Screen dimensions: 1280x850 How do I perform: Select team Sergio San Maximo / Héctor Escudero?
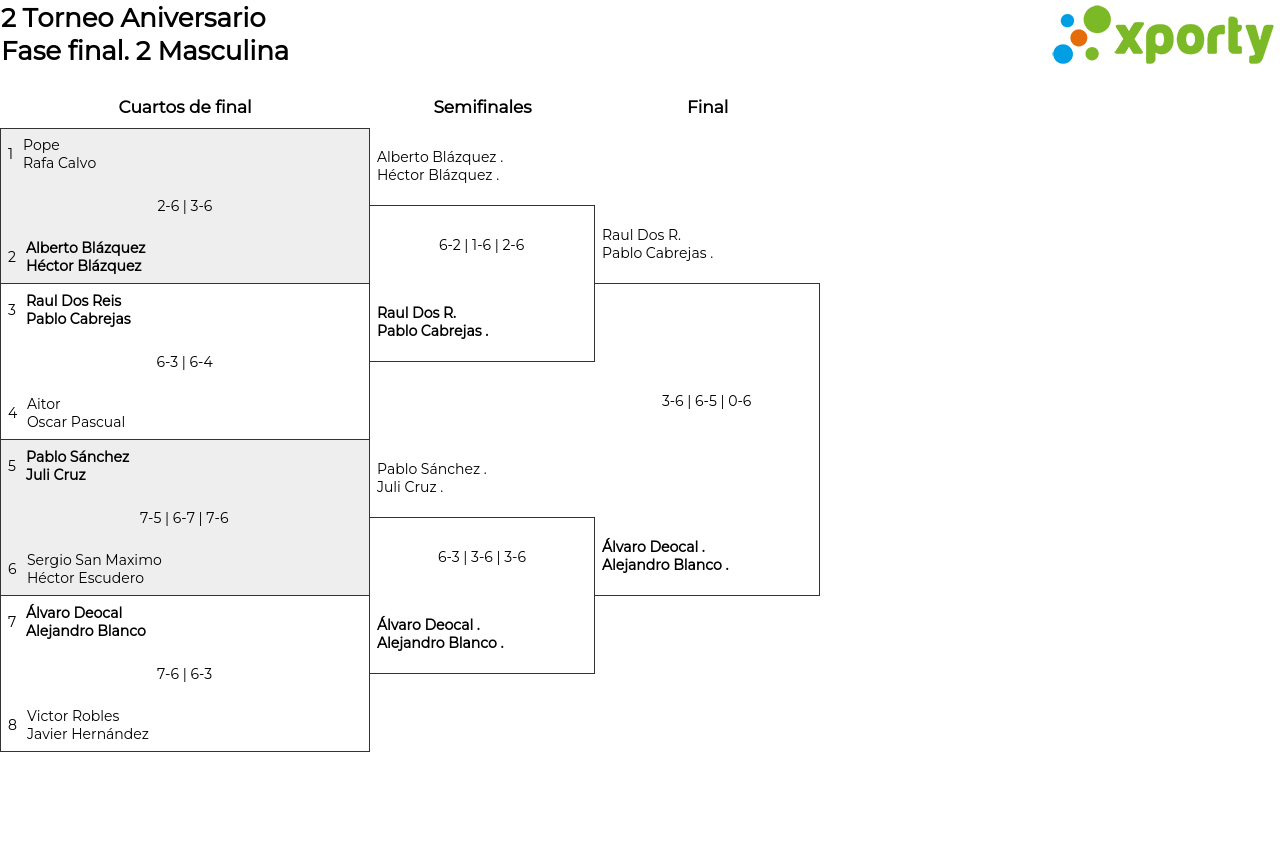pyautogui.click(x=94, y=569)
